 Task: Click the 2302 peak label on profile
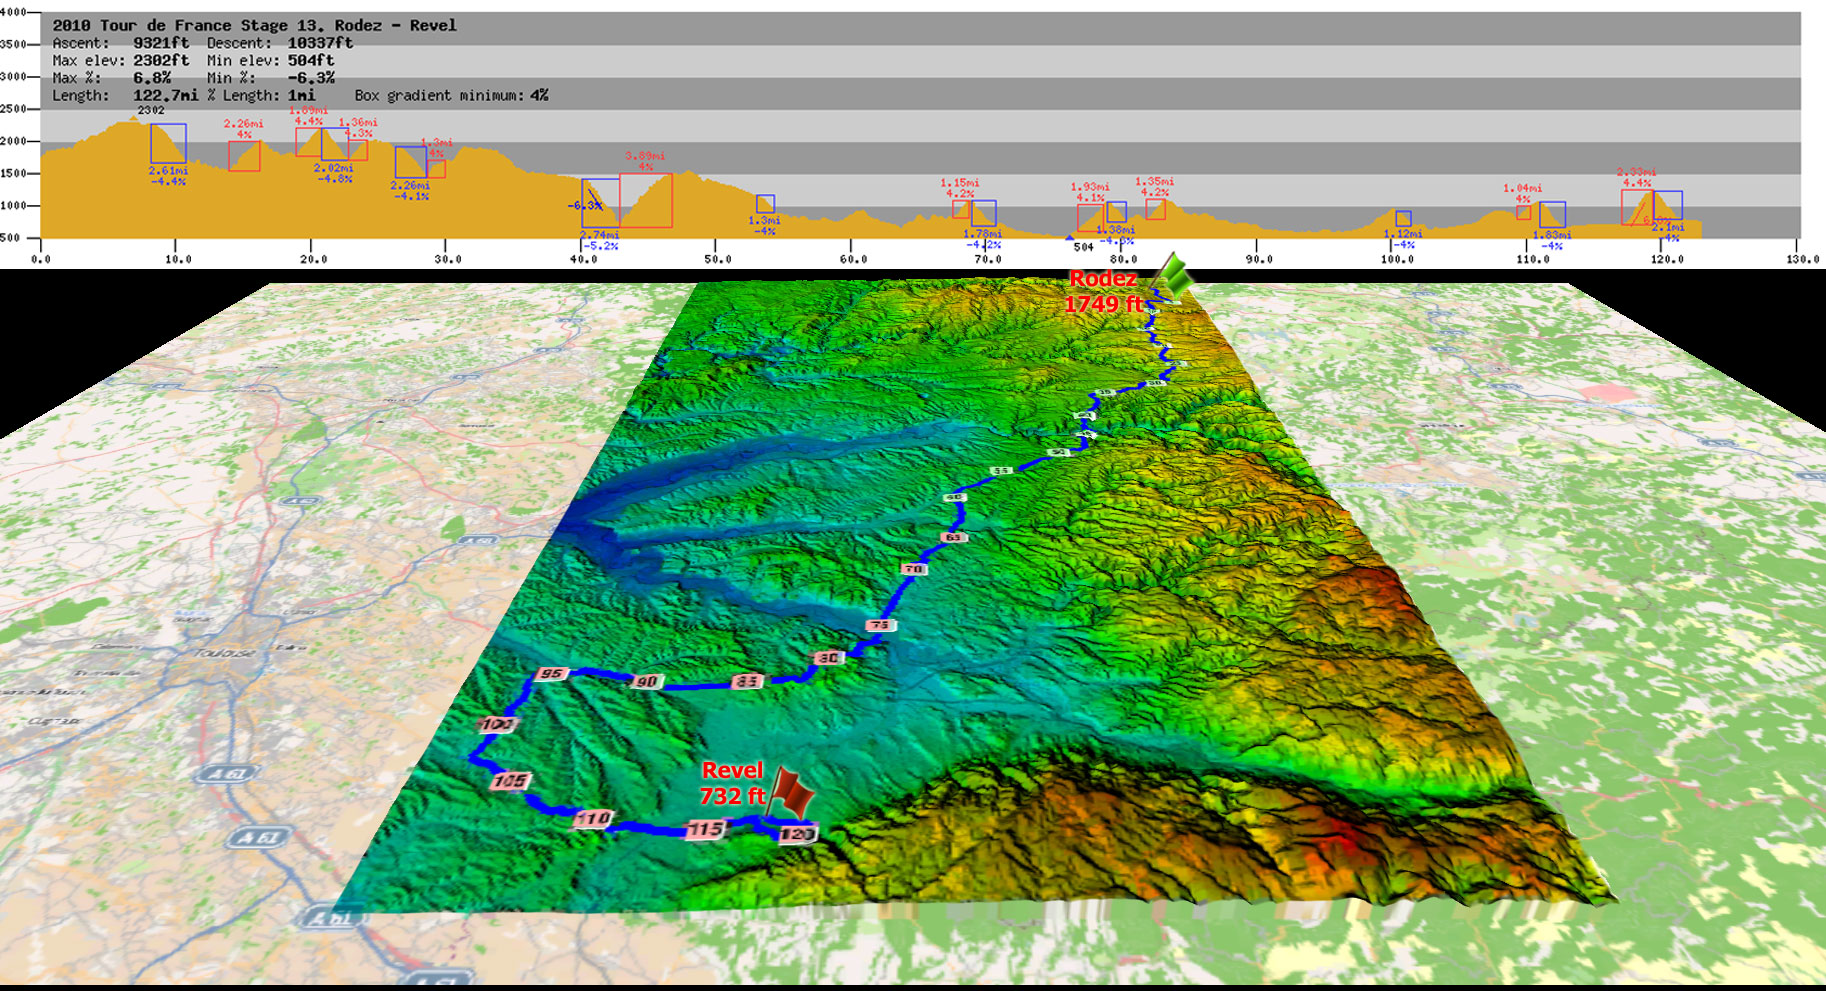(x=151, y=111)
